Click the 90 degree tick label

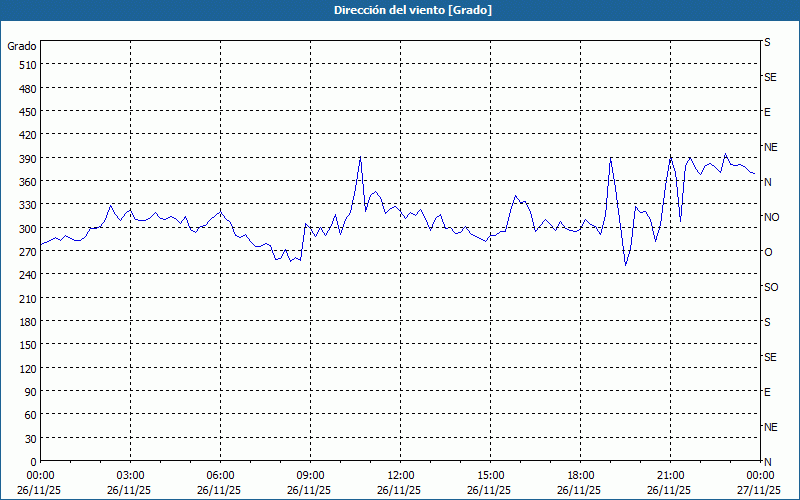tap(31, 392)
